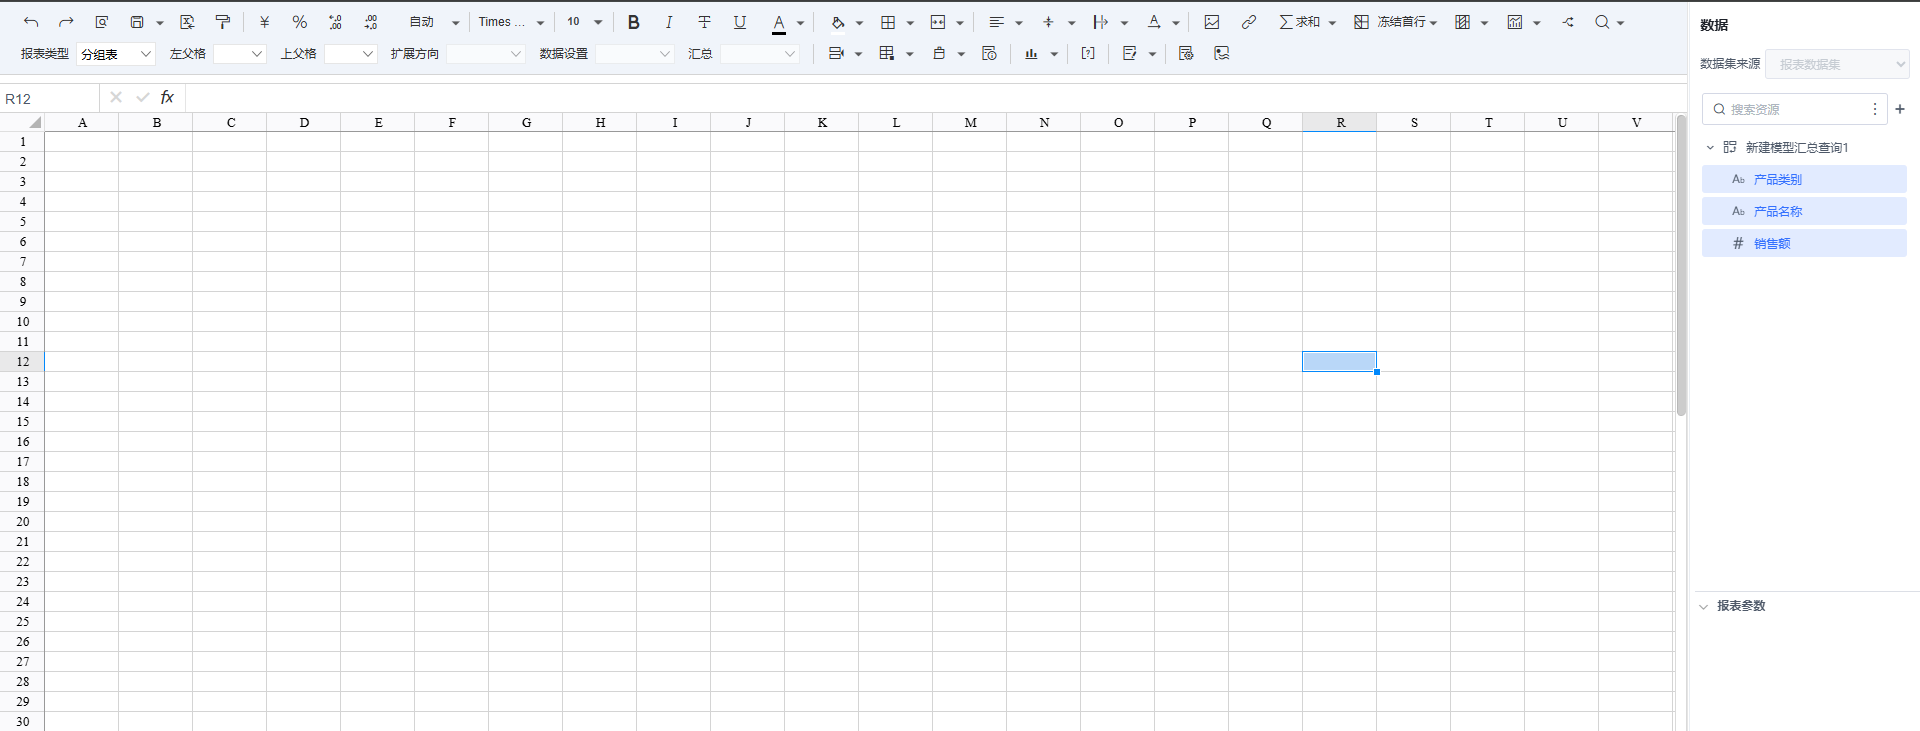
Task: Open the 左父格 dropdown
Action: 240,54
